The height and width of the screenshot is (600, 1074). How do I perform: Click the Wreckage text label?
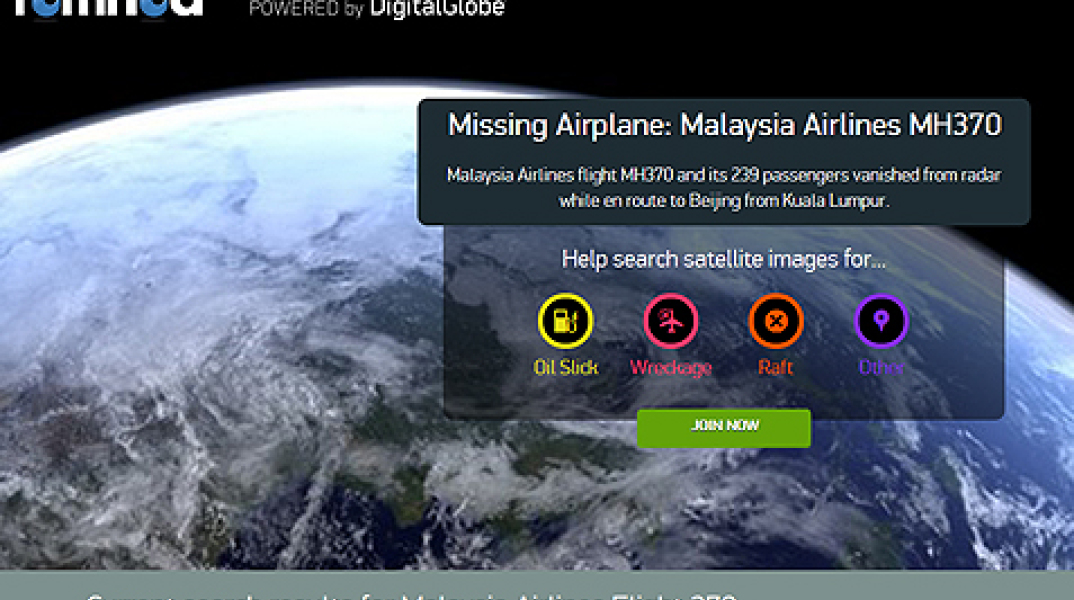pos(671,368)
